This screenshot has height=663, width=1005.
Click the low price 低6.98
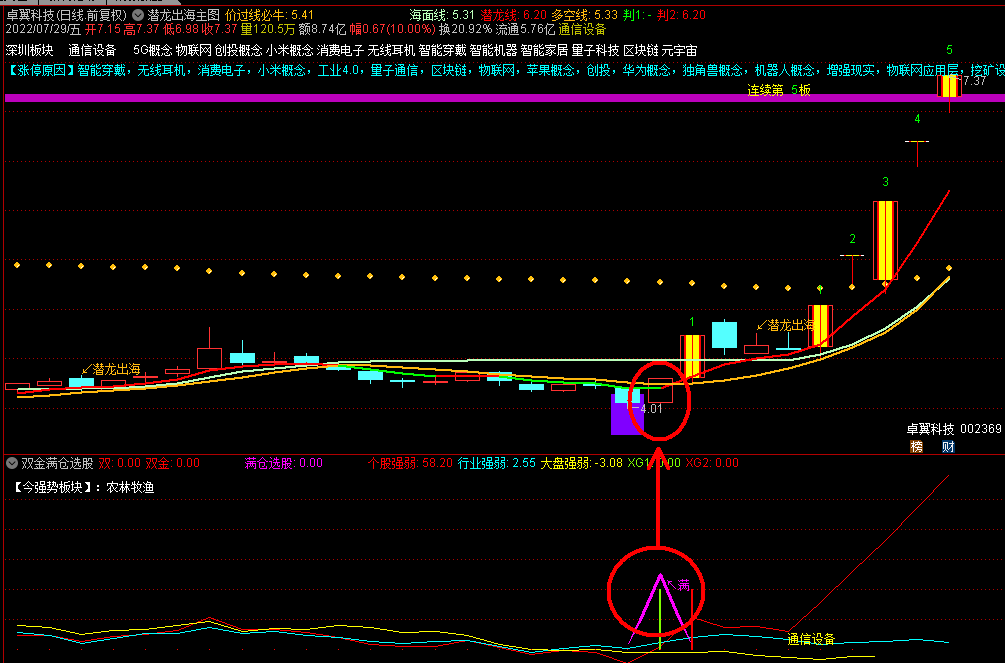pos(180,29)
